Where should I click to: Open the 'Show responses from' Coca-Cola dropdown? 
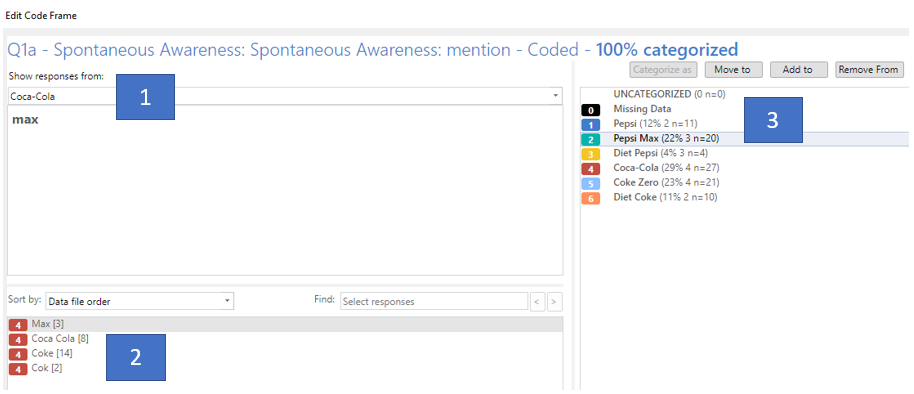(x=285, y=96)
